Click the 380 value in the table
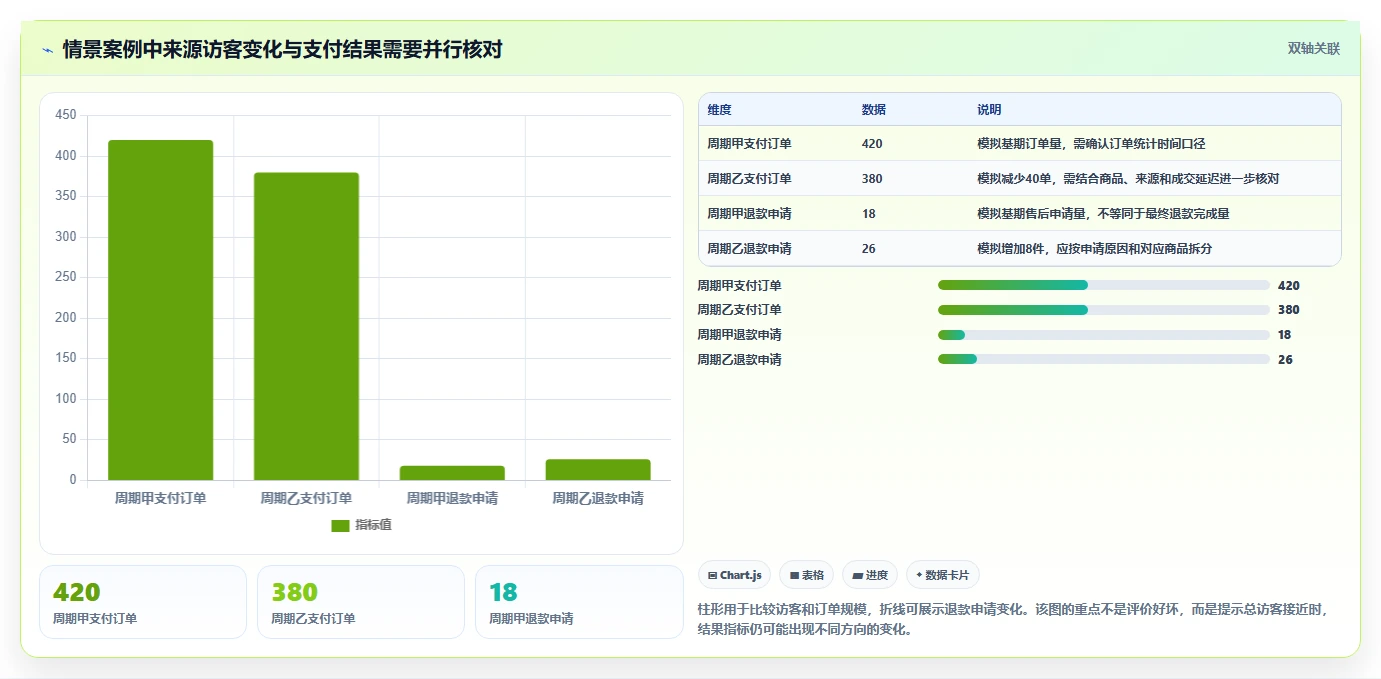 [872, 179]
